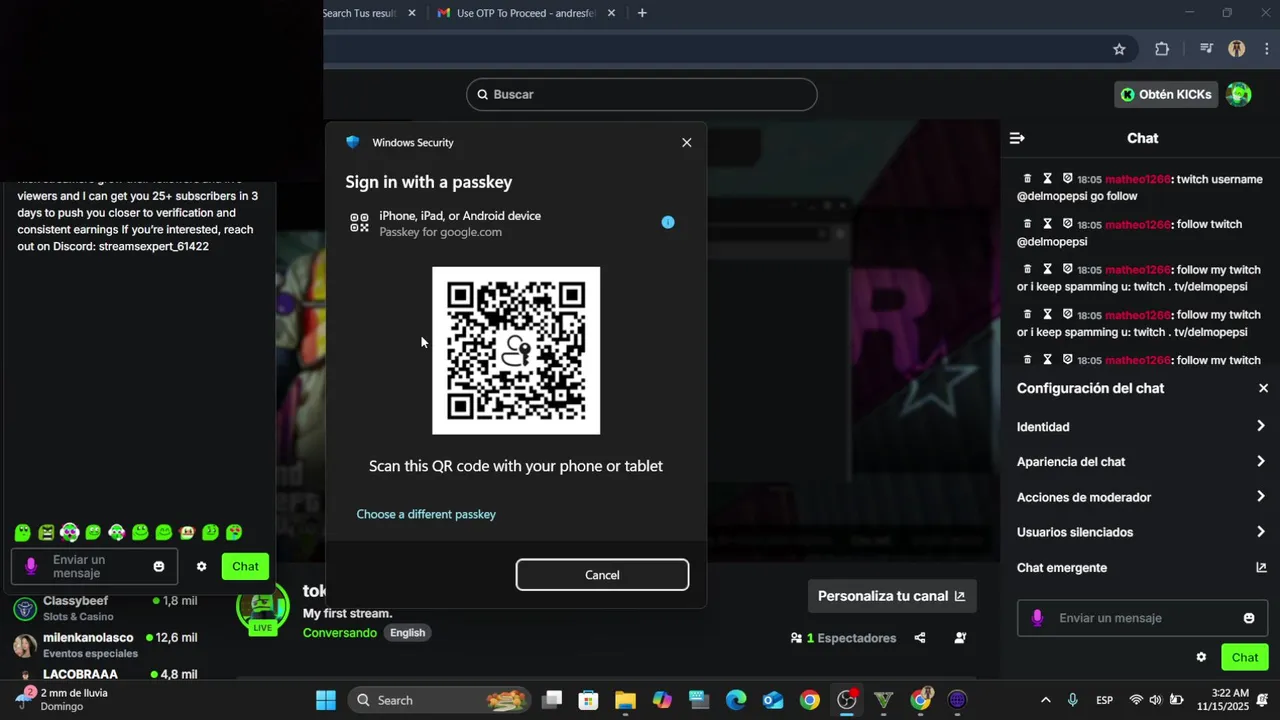Open LACOBRAAA channel in sidebar
Viewport: 1280px width, 720px height.
[x=105, y=674]
